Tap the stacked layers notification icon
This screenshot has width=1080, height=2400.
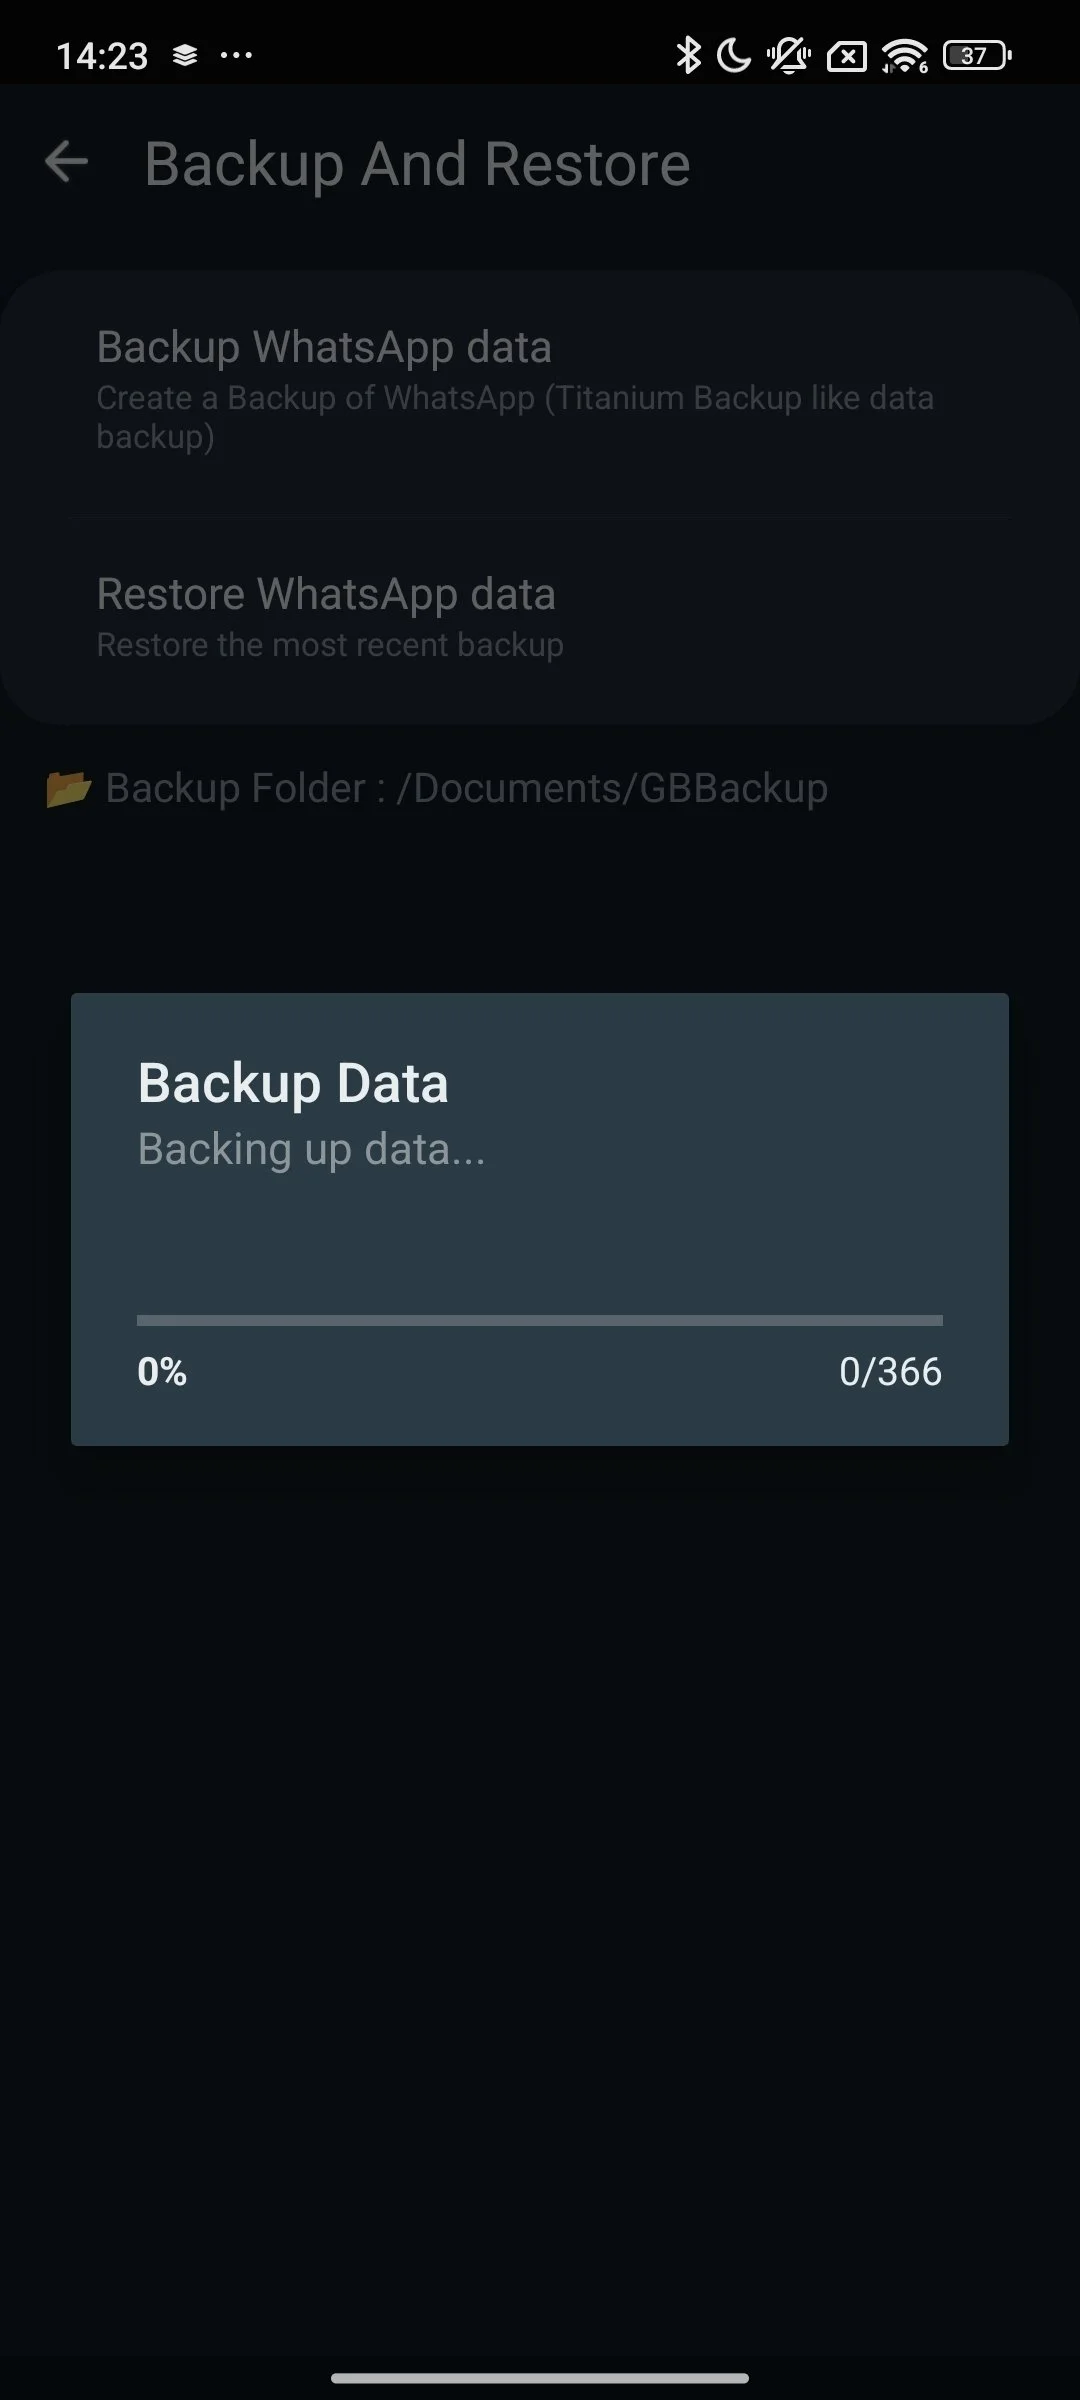(x=185, y=56)
